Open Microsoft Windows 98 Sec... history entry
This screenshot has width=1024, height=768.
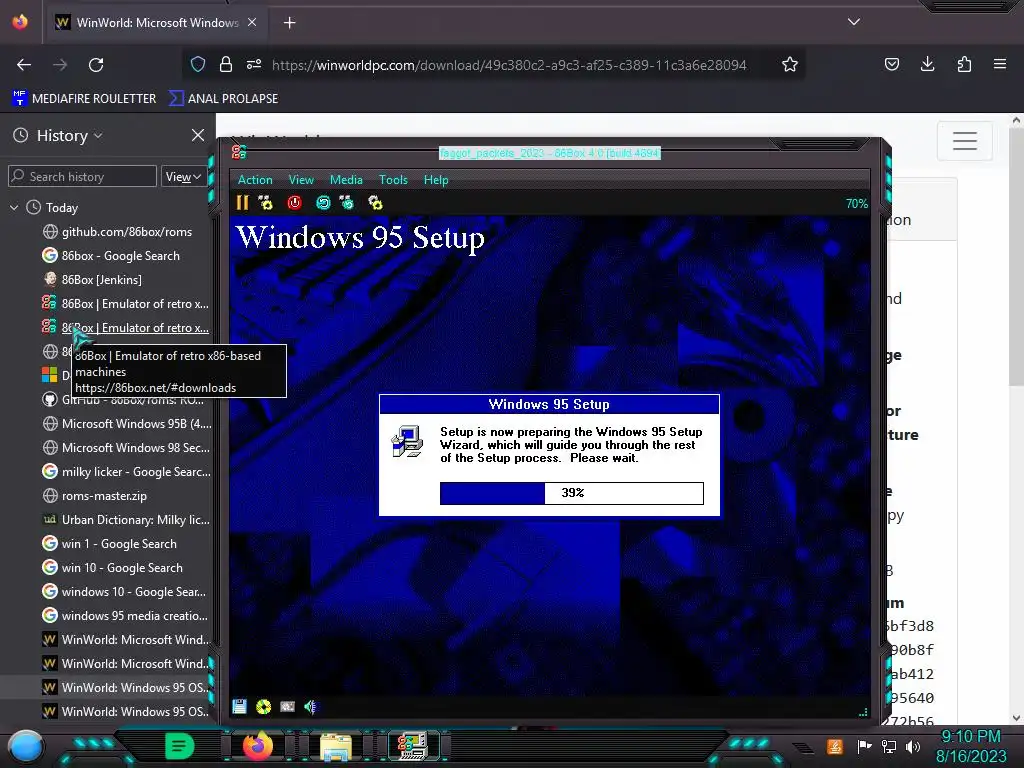tap(126, 448)
